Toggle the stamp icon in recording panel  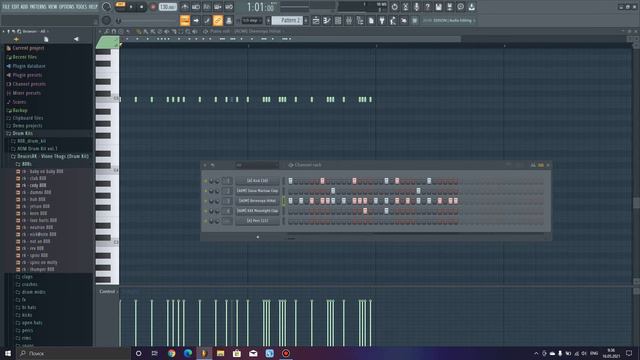[x=229, y=20]
